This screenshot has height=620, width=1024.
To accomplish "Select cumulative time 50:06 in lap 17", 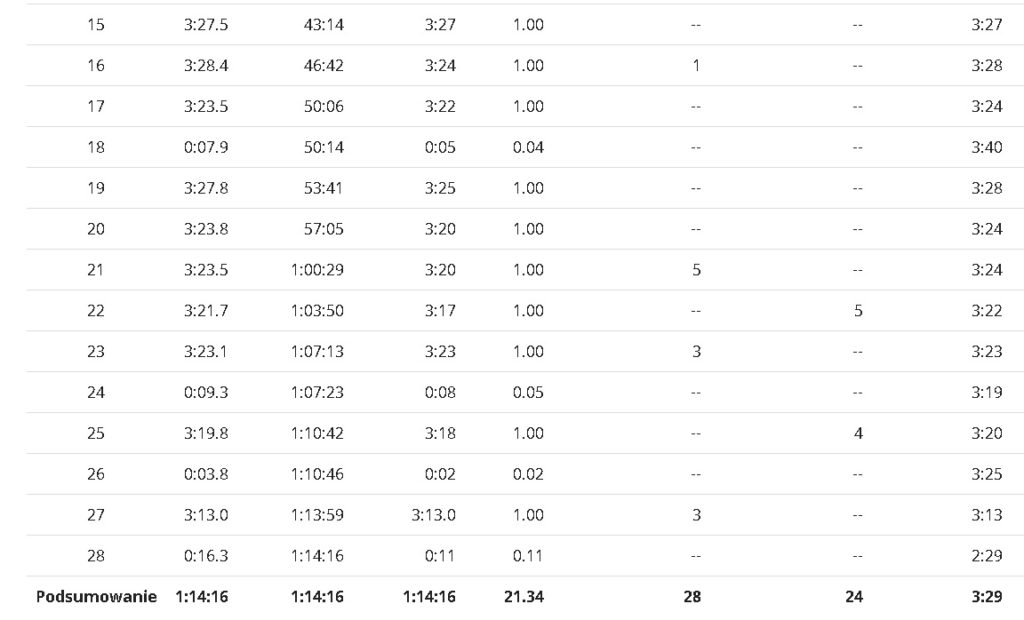I will [323, 106].
